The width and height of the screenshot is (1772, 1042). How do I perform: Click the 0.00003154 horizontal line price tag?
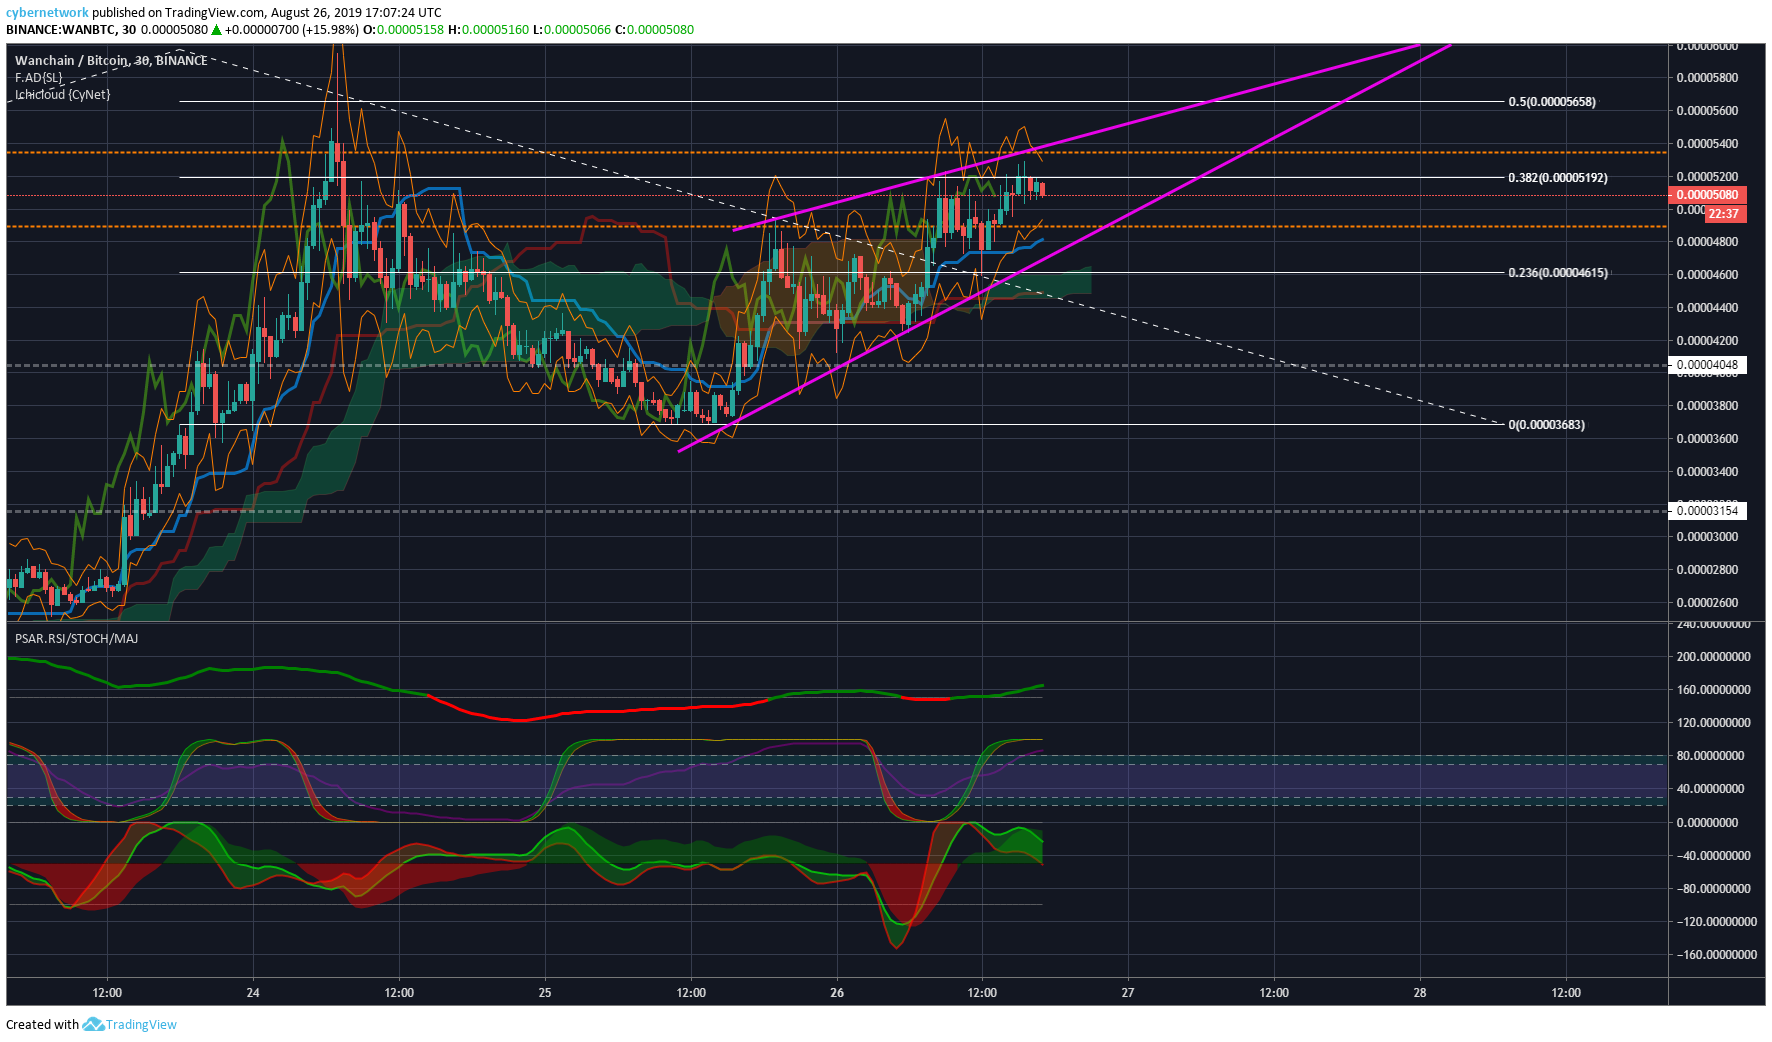click(1707, 511)
